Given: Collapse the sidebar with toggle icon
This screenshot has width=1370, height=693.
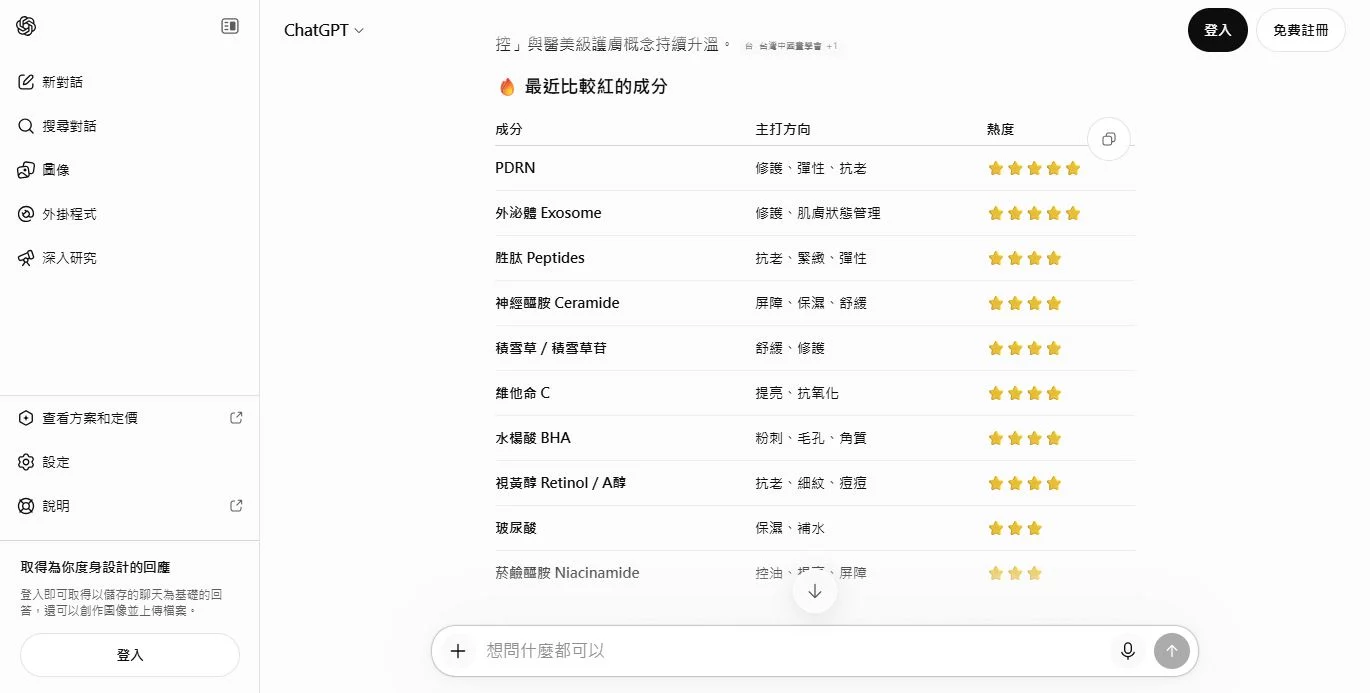Looking at the screenshot, I should coord(230,26).
